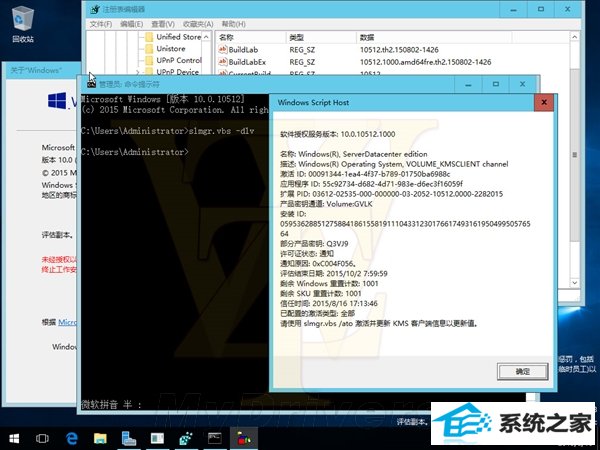Viewport: 600px width, 450px height.
Task: Click the Registry values vertical scrollbar thumb
Action: [574, 155]
